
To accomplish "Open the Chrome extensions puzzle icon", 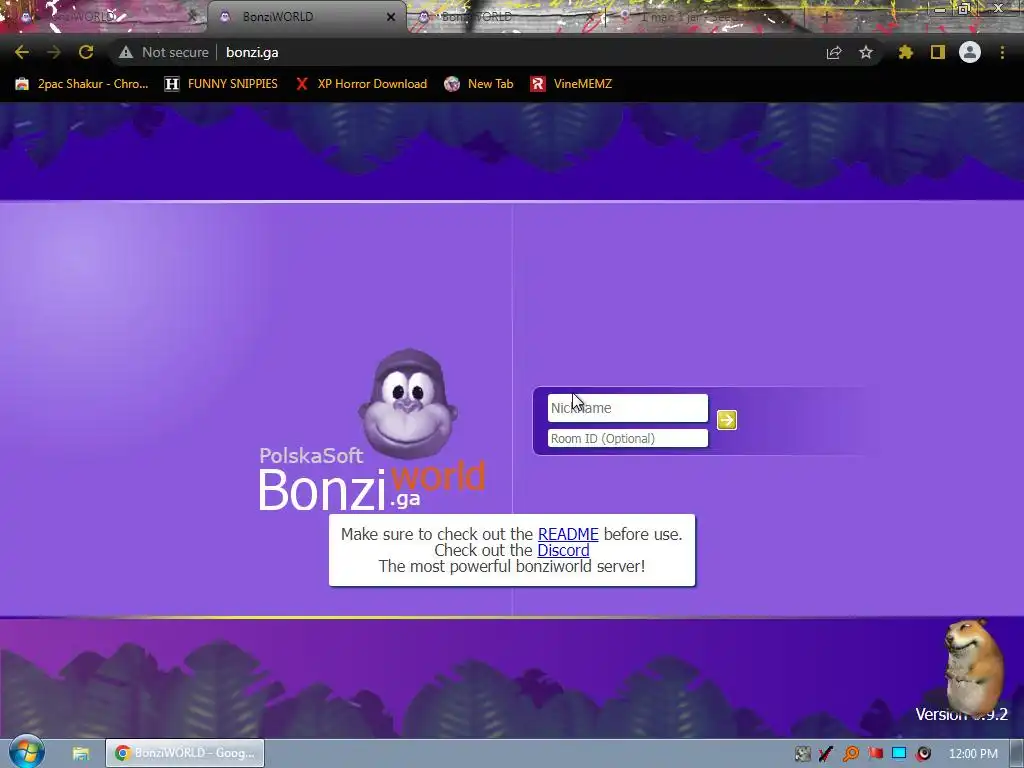I will point(905,52).
